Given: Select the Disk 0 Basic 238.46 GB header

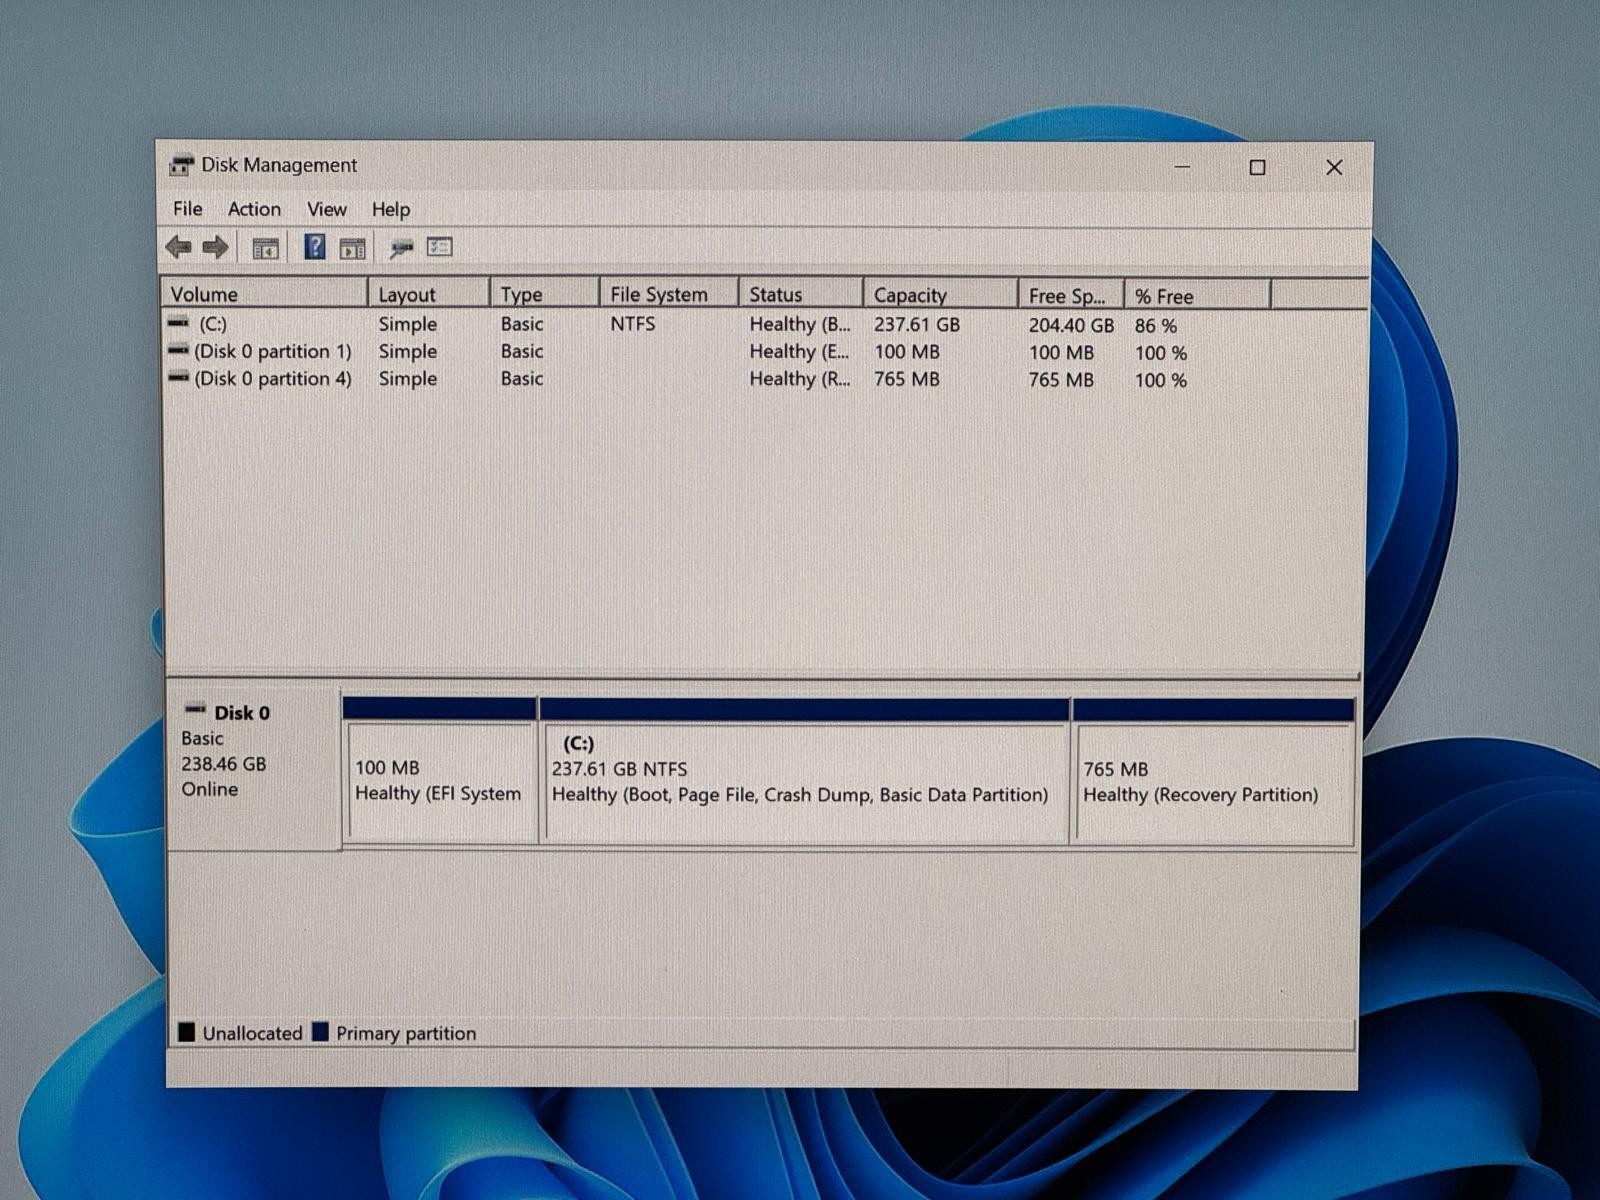Looking at the screenshot, I should (254, 767).
